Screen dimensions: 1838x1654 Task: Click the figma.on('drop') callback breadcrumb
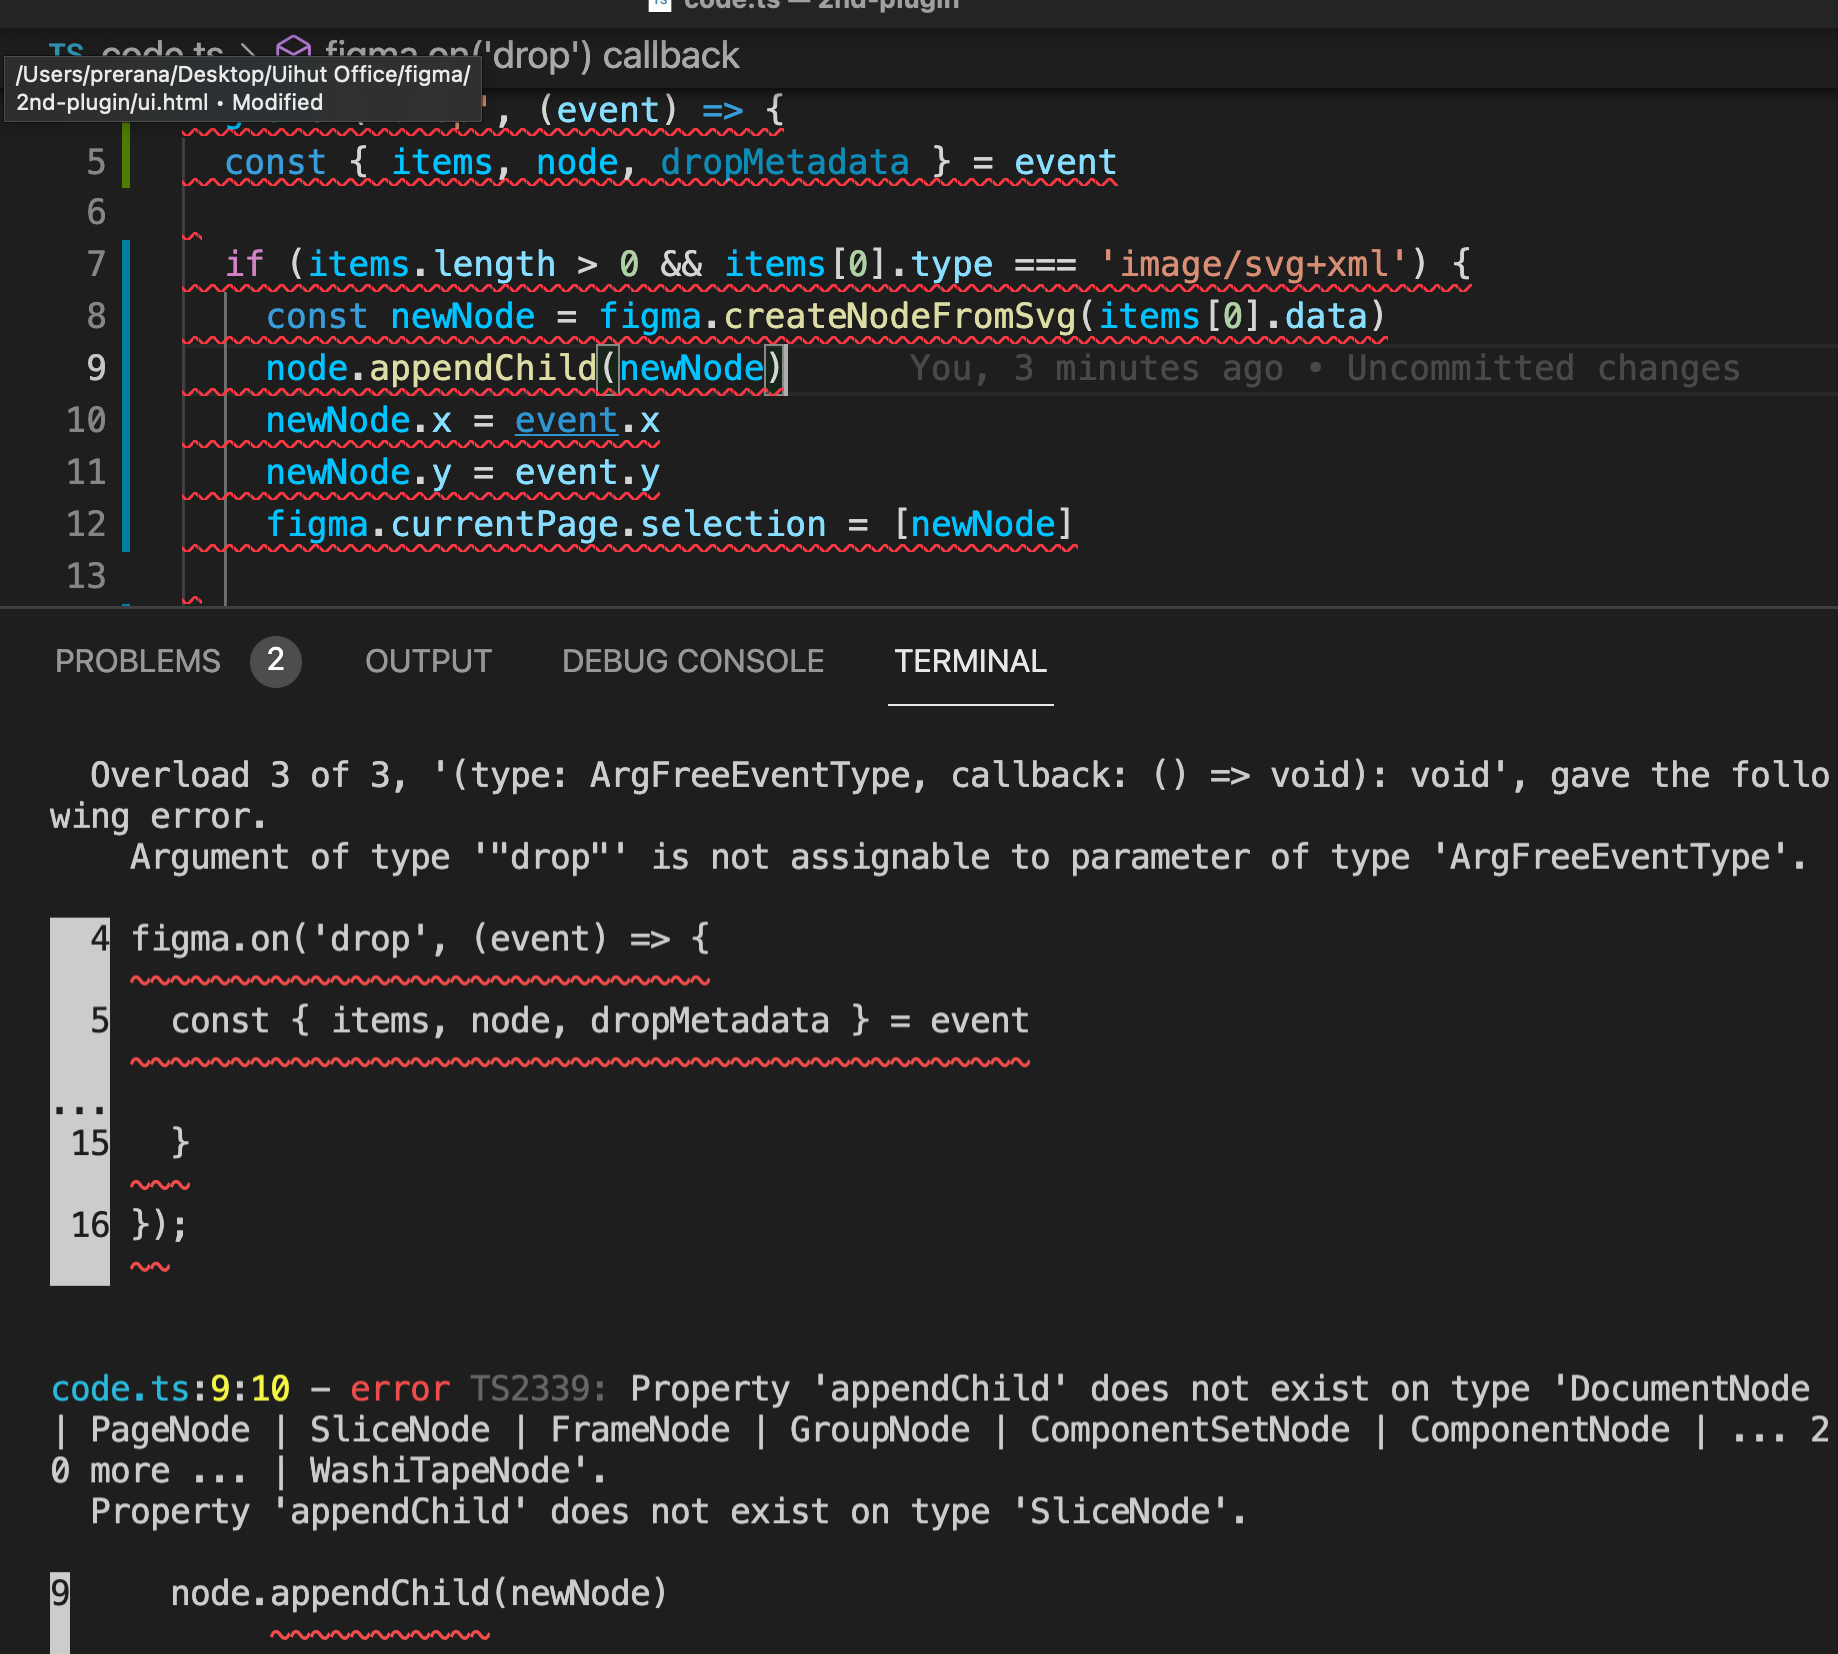click(532, 55)
